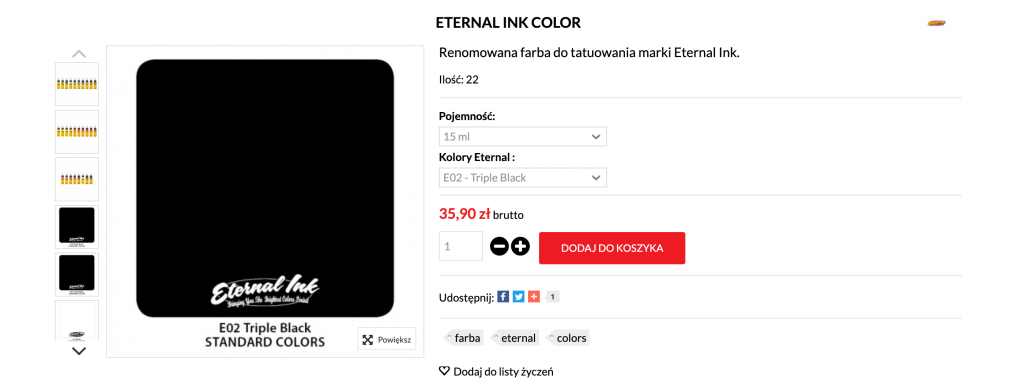Share product on Facebook
This screenshot has width=1024, height=388.
click(503, 297)
